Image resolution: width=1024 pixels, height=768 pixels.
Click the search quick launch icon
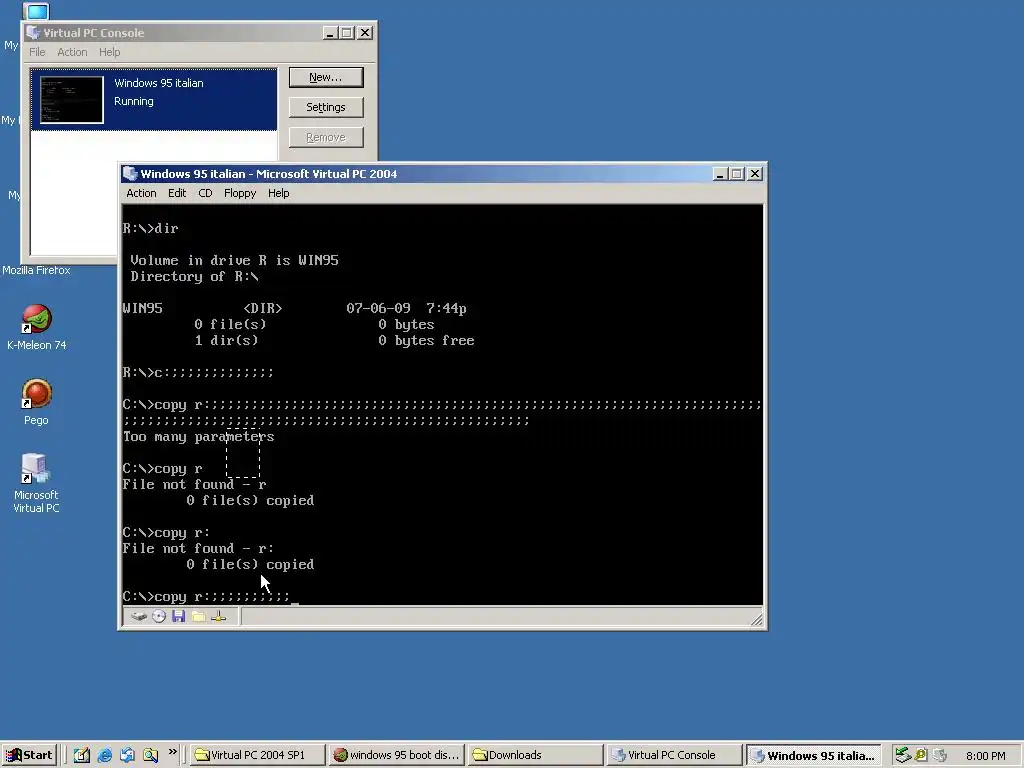(x=150, y=755)
